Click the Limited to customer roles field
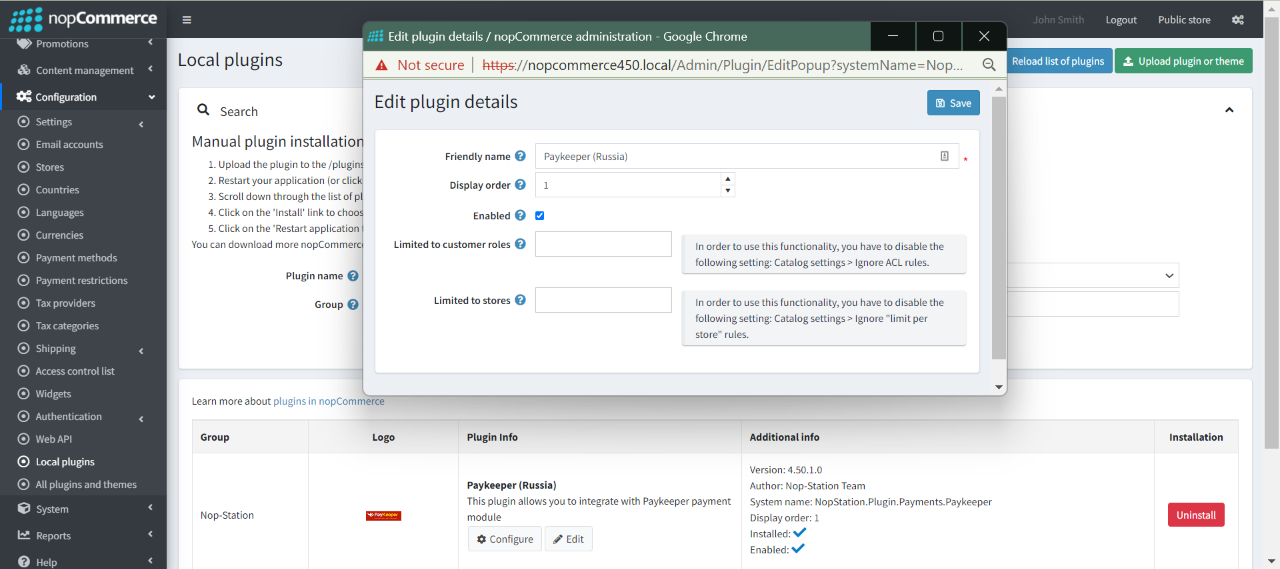 [603, 244]
